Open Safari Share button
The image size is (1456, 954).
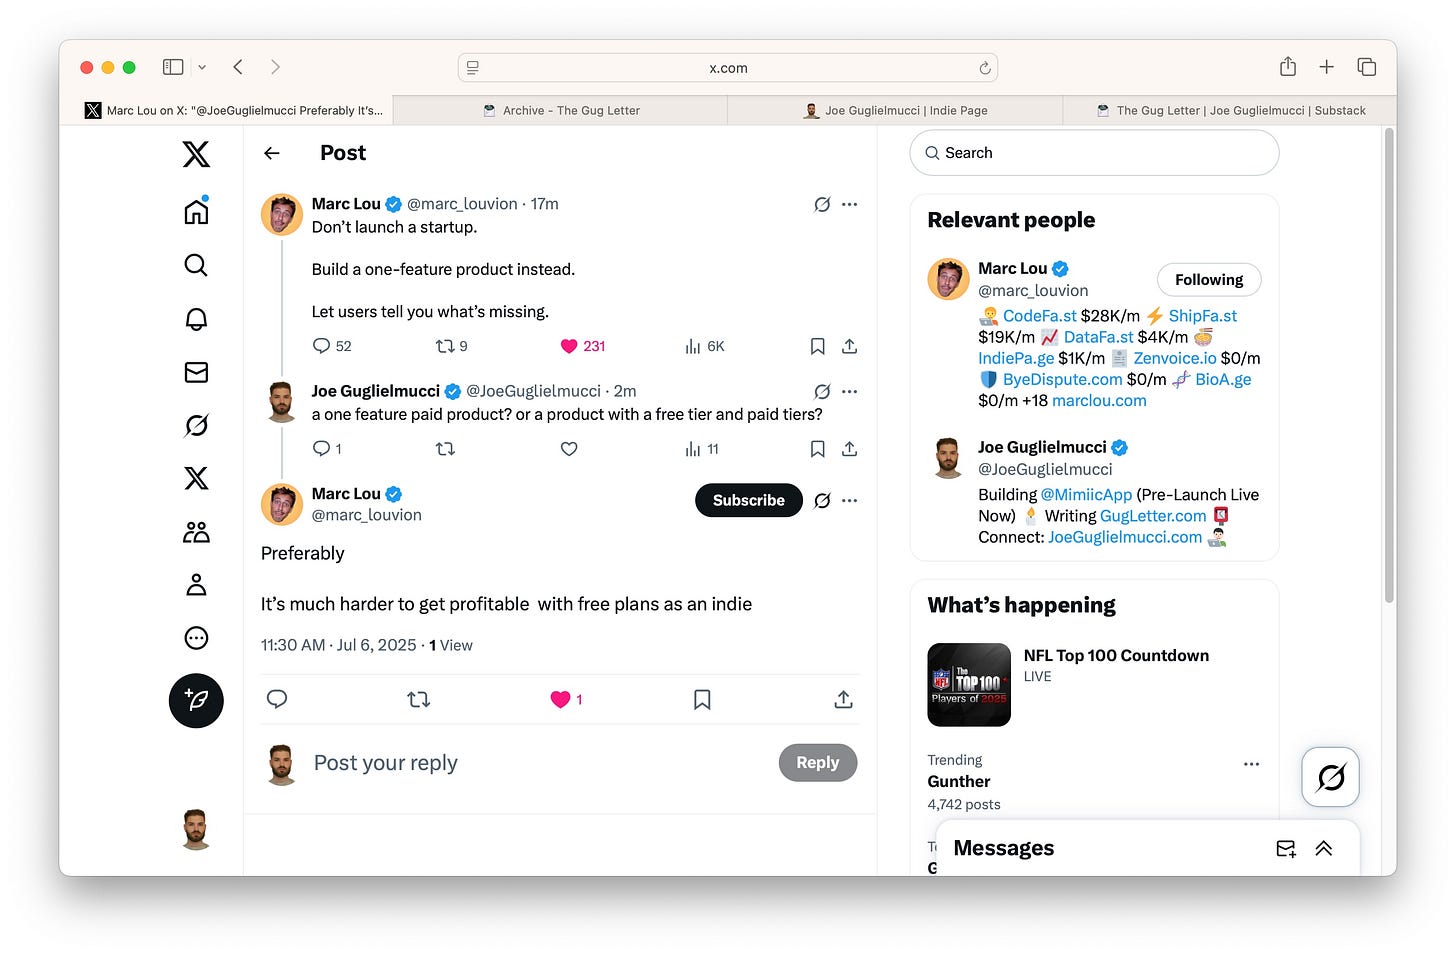pyautogui.click(x=1288, y=67)
